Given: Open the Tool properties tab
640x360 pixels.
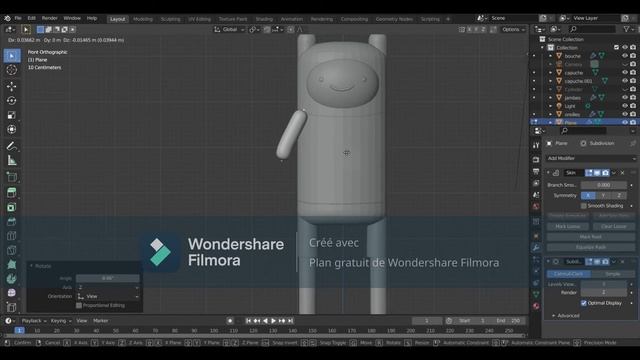Looking at the screenshot, I should coord(536,146).
